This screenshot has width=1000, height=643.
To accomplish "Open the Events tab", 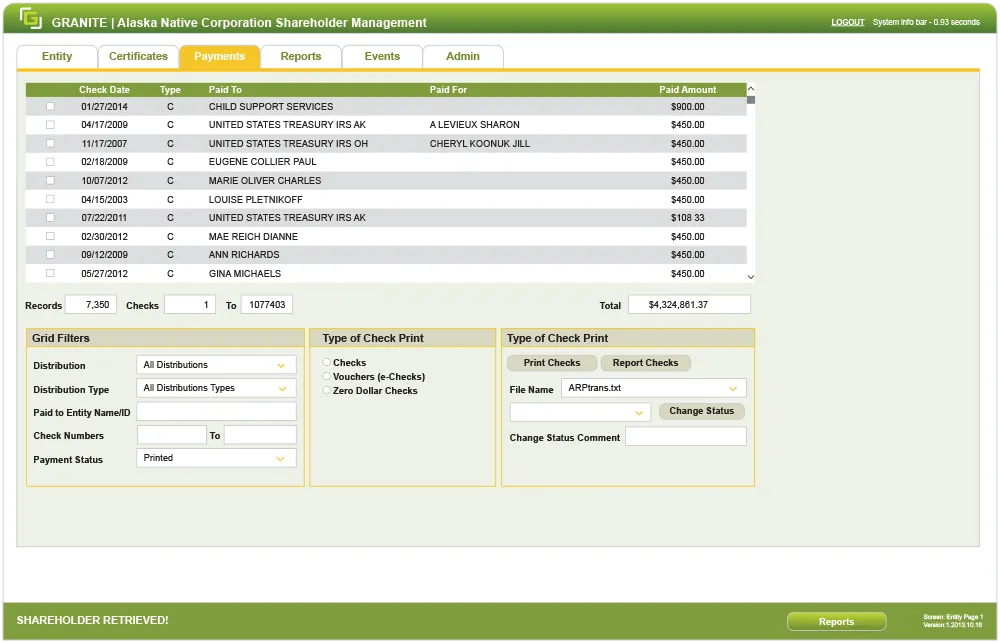I will pyautogui.click(x=382, y=57).
